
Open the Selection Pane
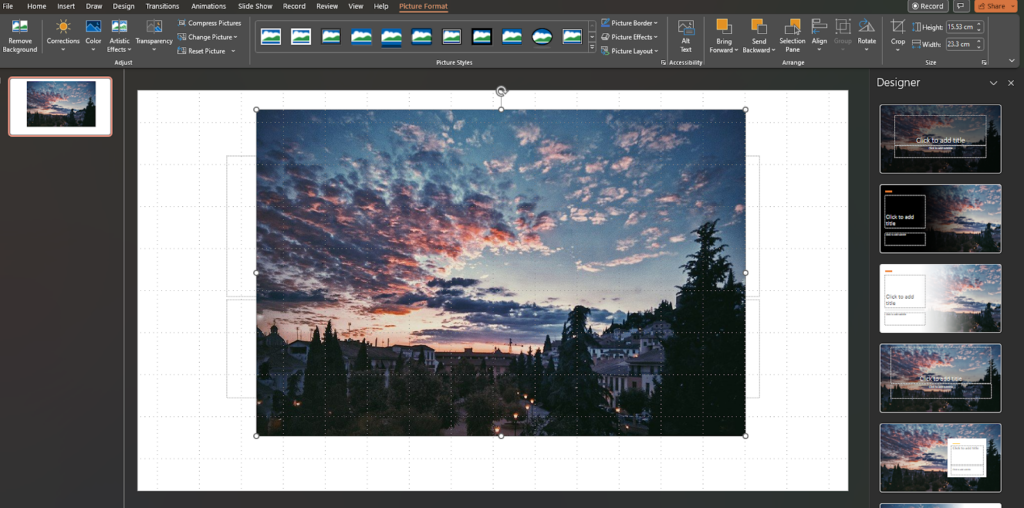click(x=792, y=35)
